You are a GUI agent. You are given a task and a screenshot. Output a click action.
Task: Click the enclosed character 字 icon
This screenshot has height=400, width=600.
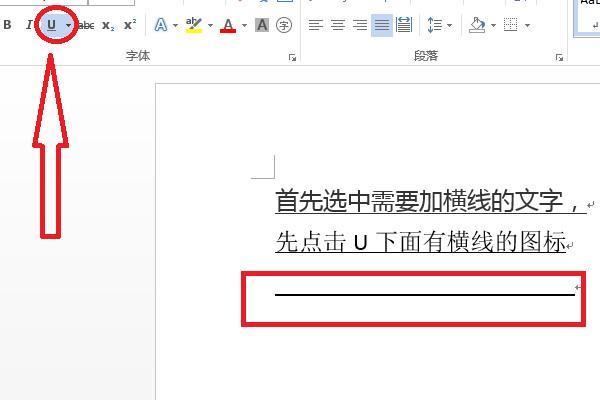[x=284, y=25]
